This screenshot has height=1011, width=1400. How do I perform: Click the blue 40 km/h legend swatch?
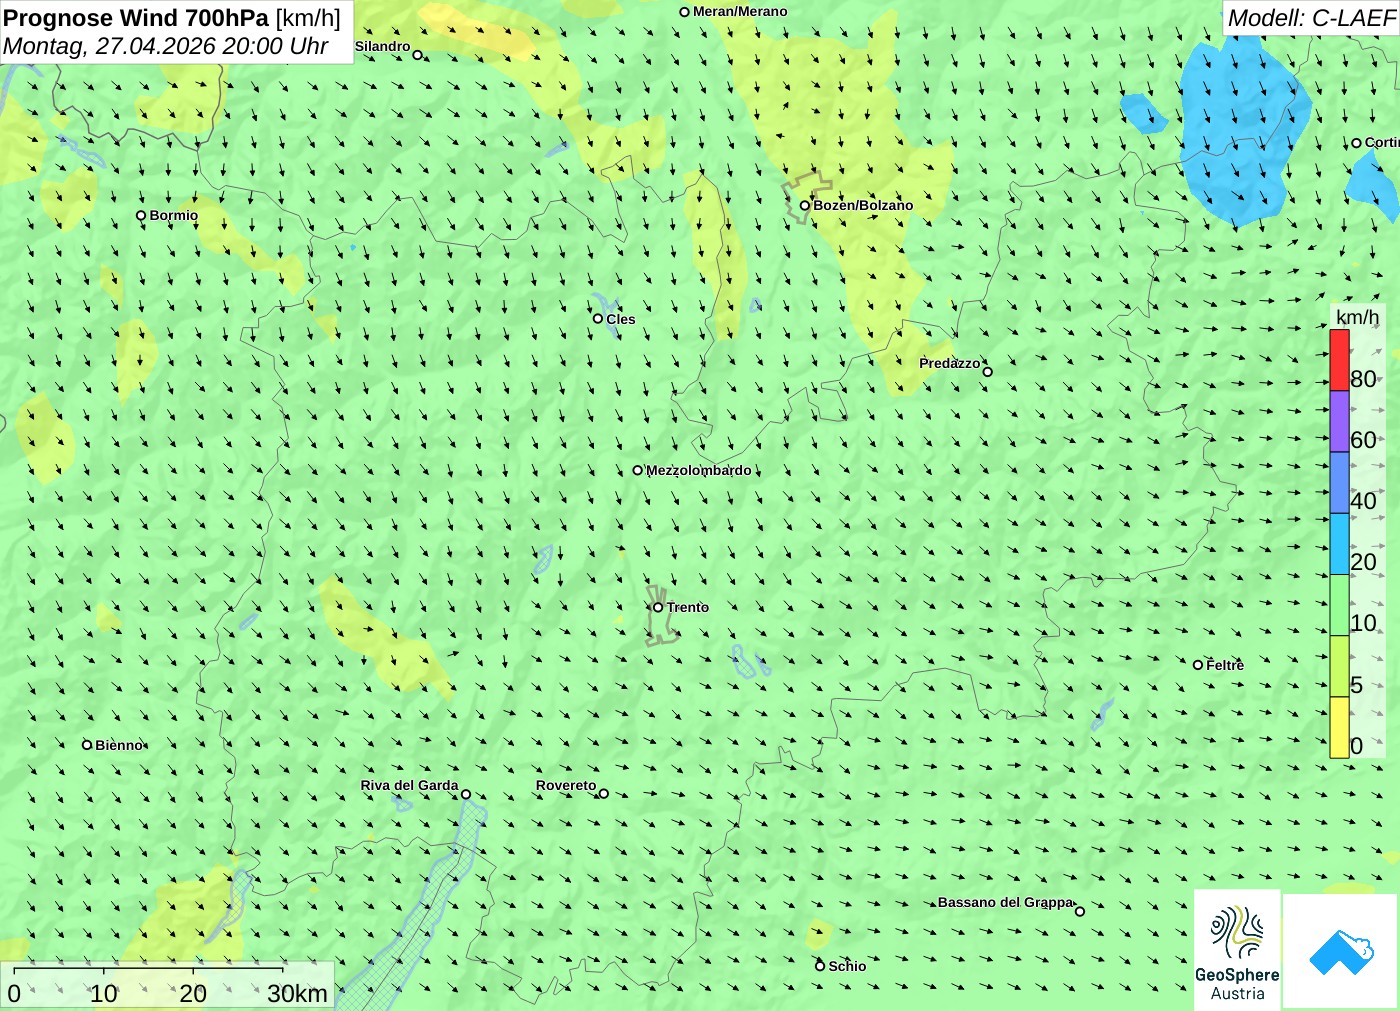(x=1339, y=483)
